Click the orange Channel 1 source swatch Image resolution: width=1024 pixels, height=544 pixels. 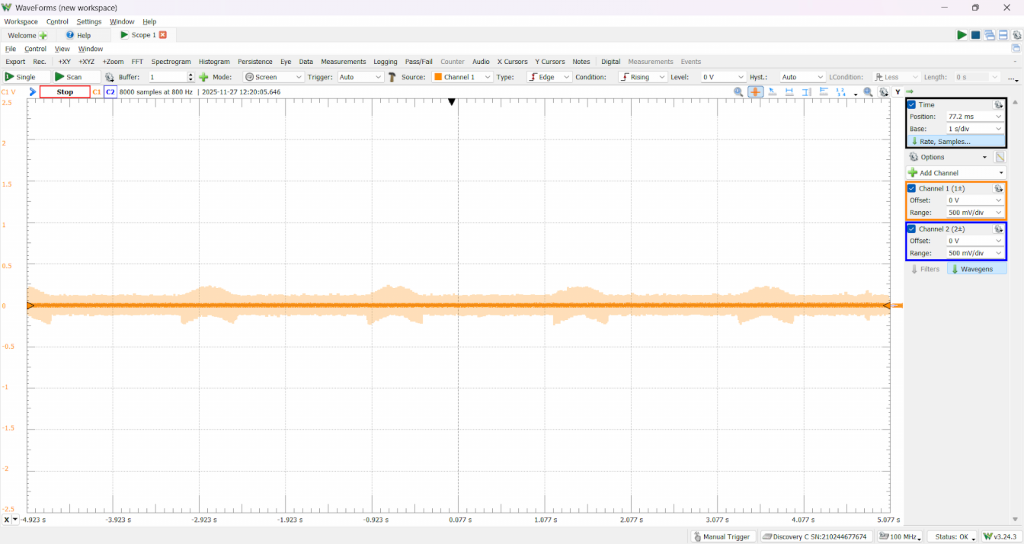click(438, 77)
